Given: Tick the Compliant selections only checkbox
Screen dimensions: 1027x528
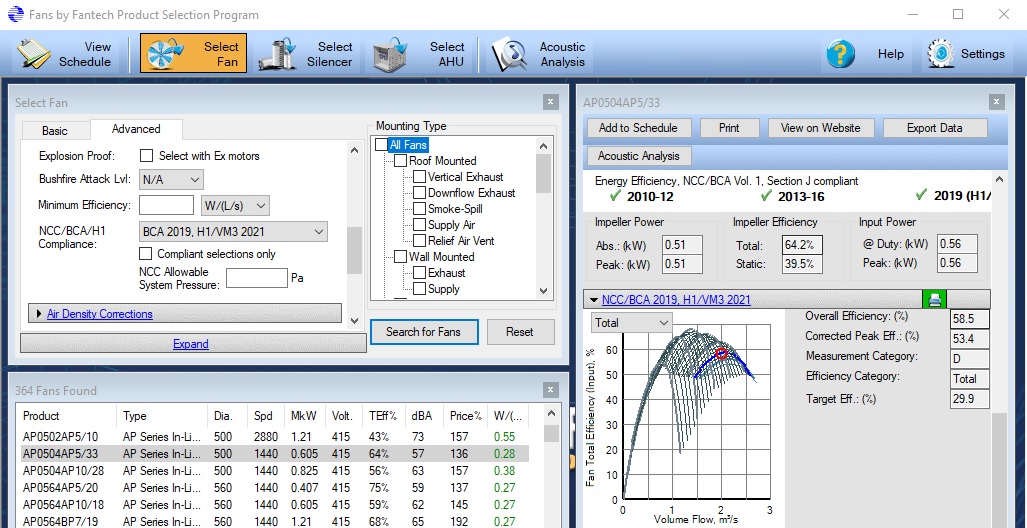Looking at the screenshot, I should (x=147, y=254).
